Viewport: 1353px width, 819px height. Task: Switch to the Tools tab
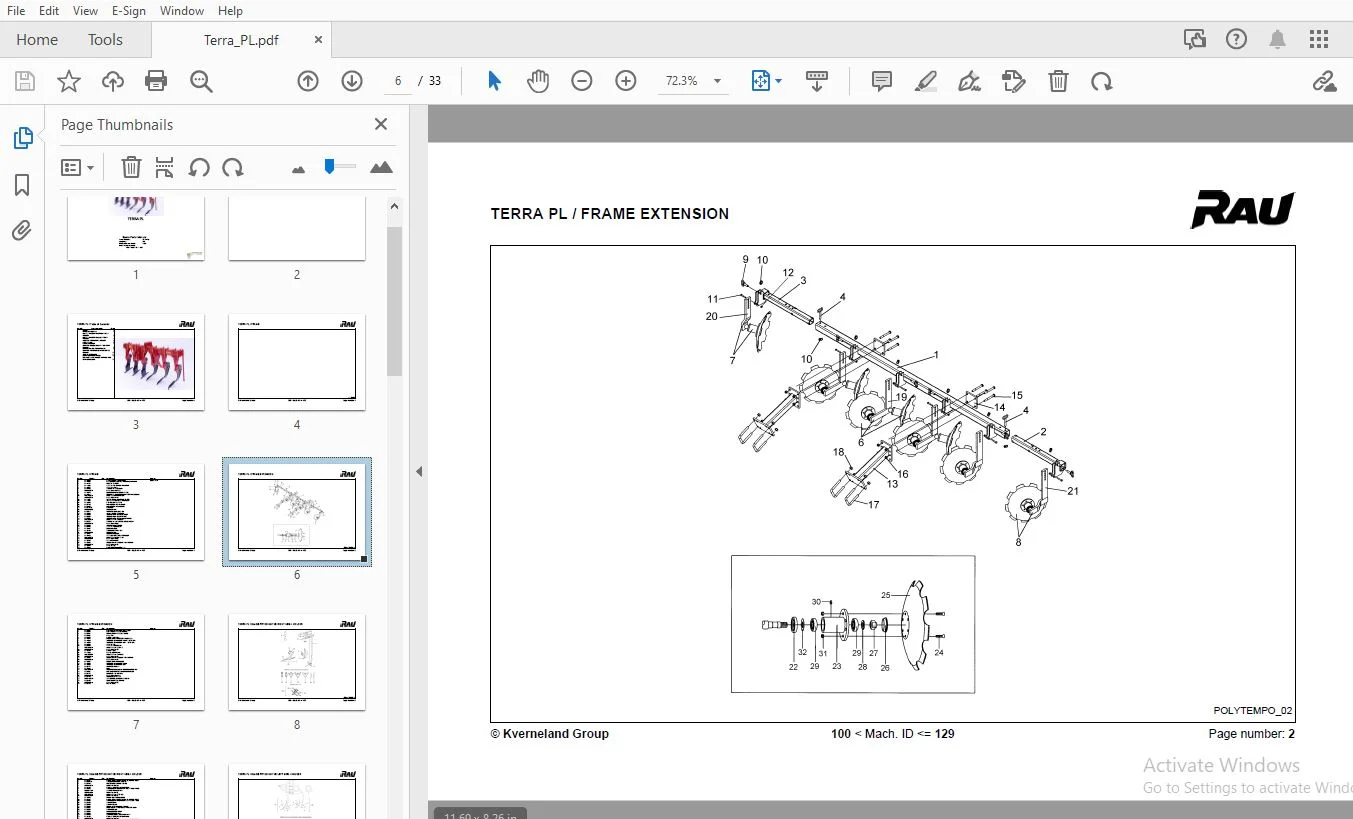pyautogui.click(x=105, y=40)
